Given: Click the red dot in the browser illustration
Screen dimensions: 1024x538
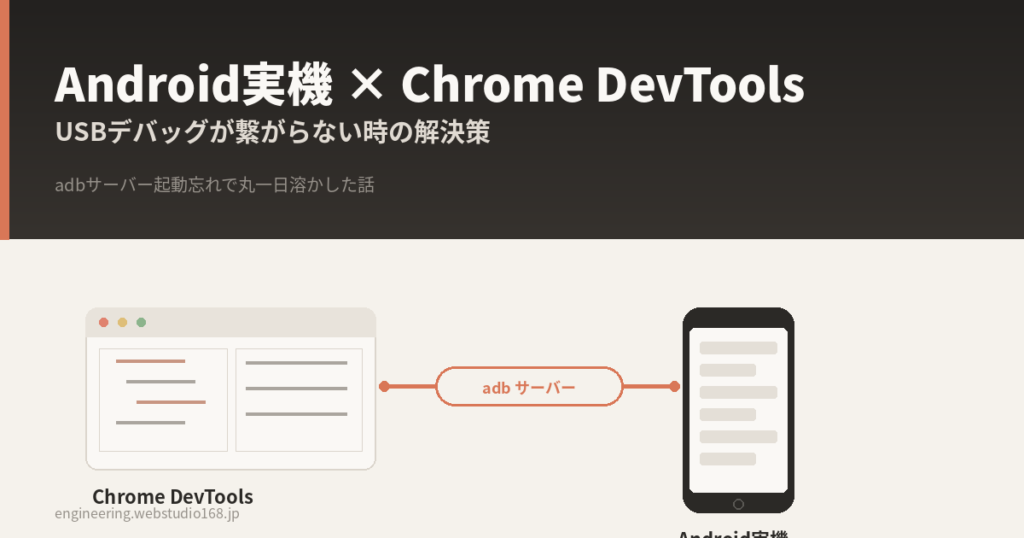Looking at the screenshot, I should (103, 323).
